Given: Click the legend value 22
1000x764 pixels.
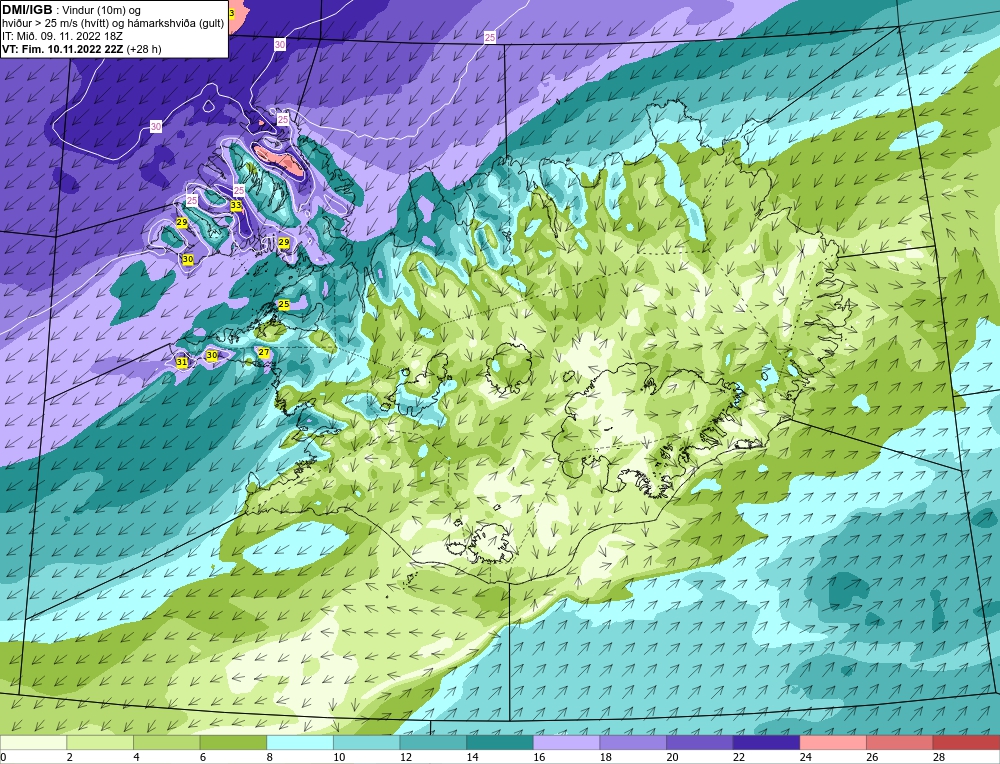Looking at the screenshot, I should coord(739,757).
